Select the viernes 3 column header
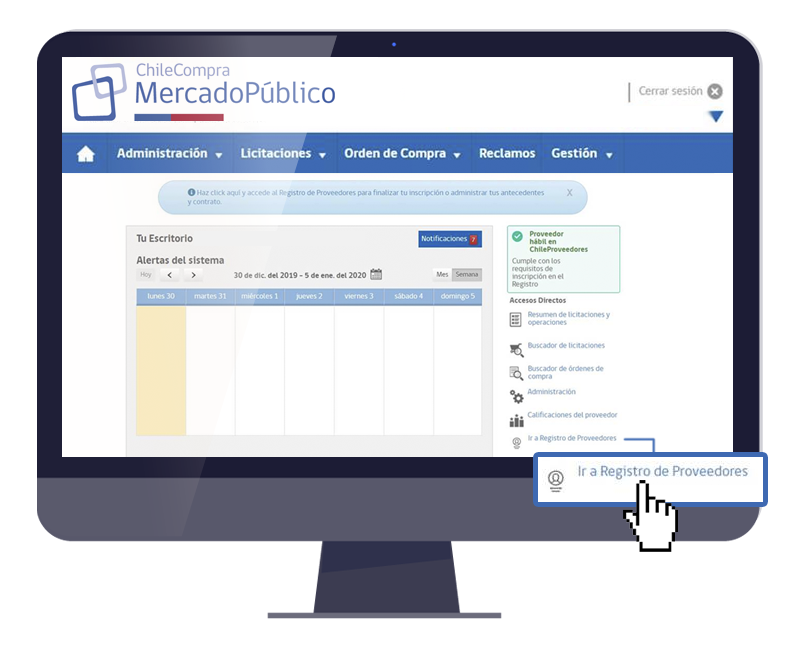 pyautogui.click(x=359, y=296)
